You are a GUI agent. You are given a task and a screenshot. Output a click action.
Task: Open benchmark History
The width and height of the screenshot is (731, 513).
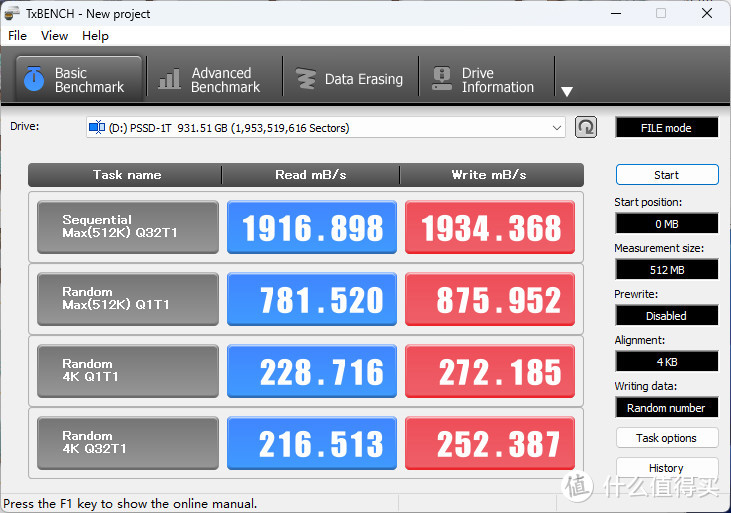coord(667,468)
